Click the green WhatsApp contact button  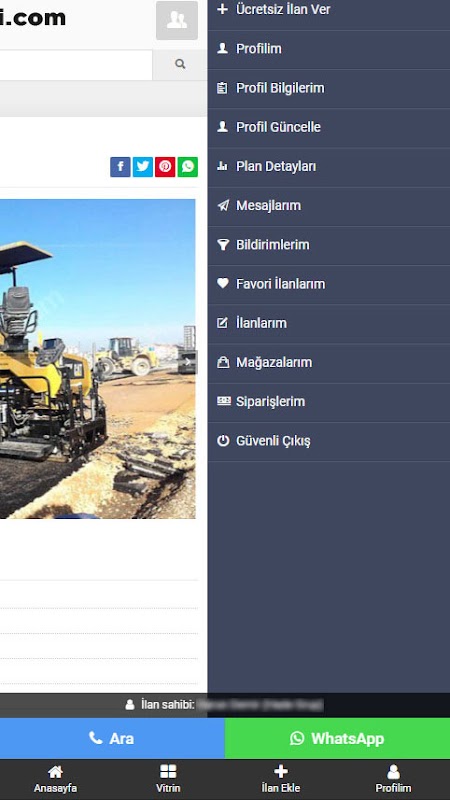[x=337, y=738]
